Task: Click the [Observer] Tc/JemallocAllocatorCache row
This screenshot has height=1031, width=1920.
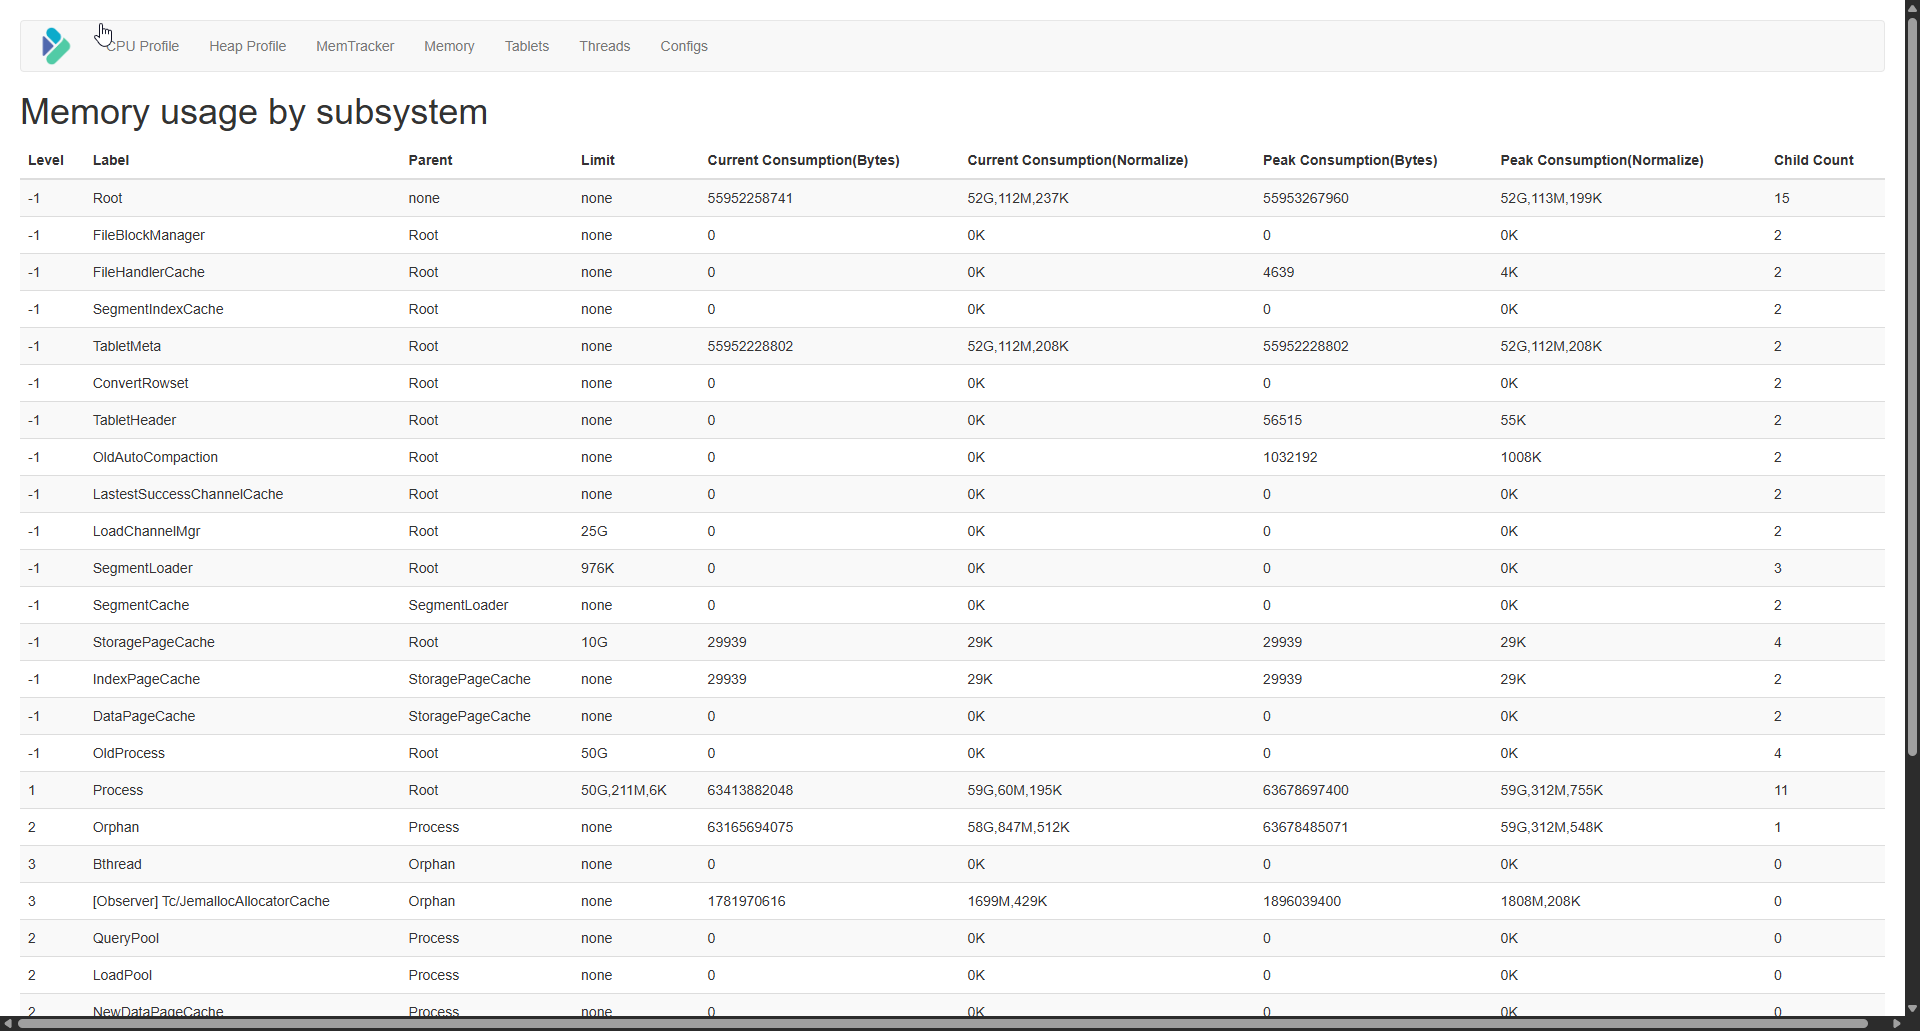Action: pos(211,901)
